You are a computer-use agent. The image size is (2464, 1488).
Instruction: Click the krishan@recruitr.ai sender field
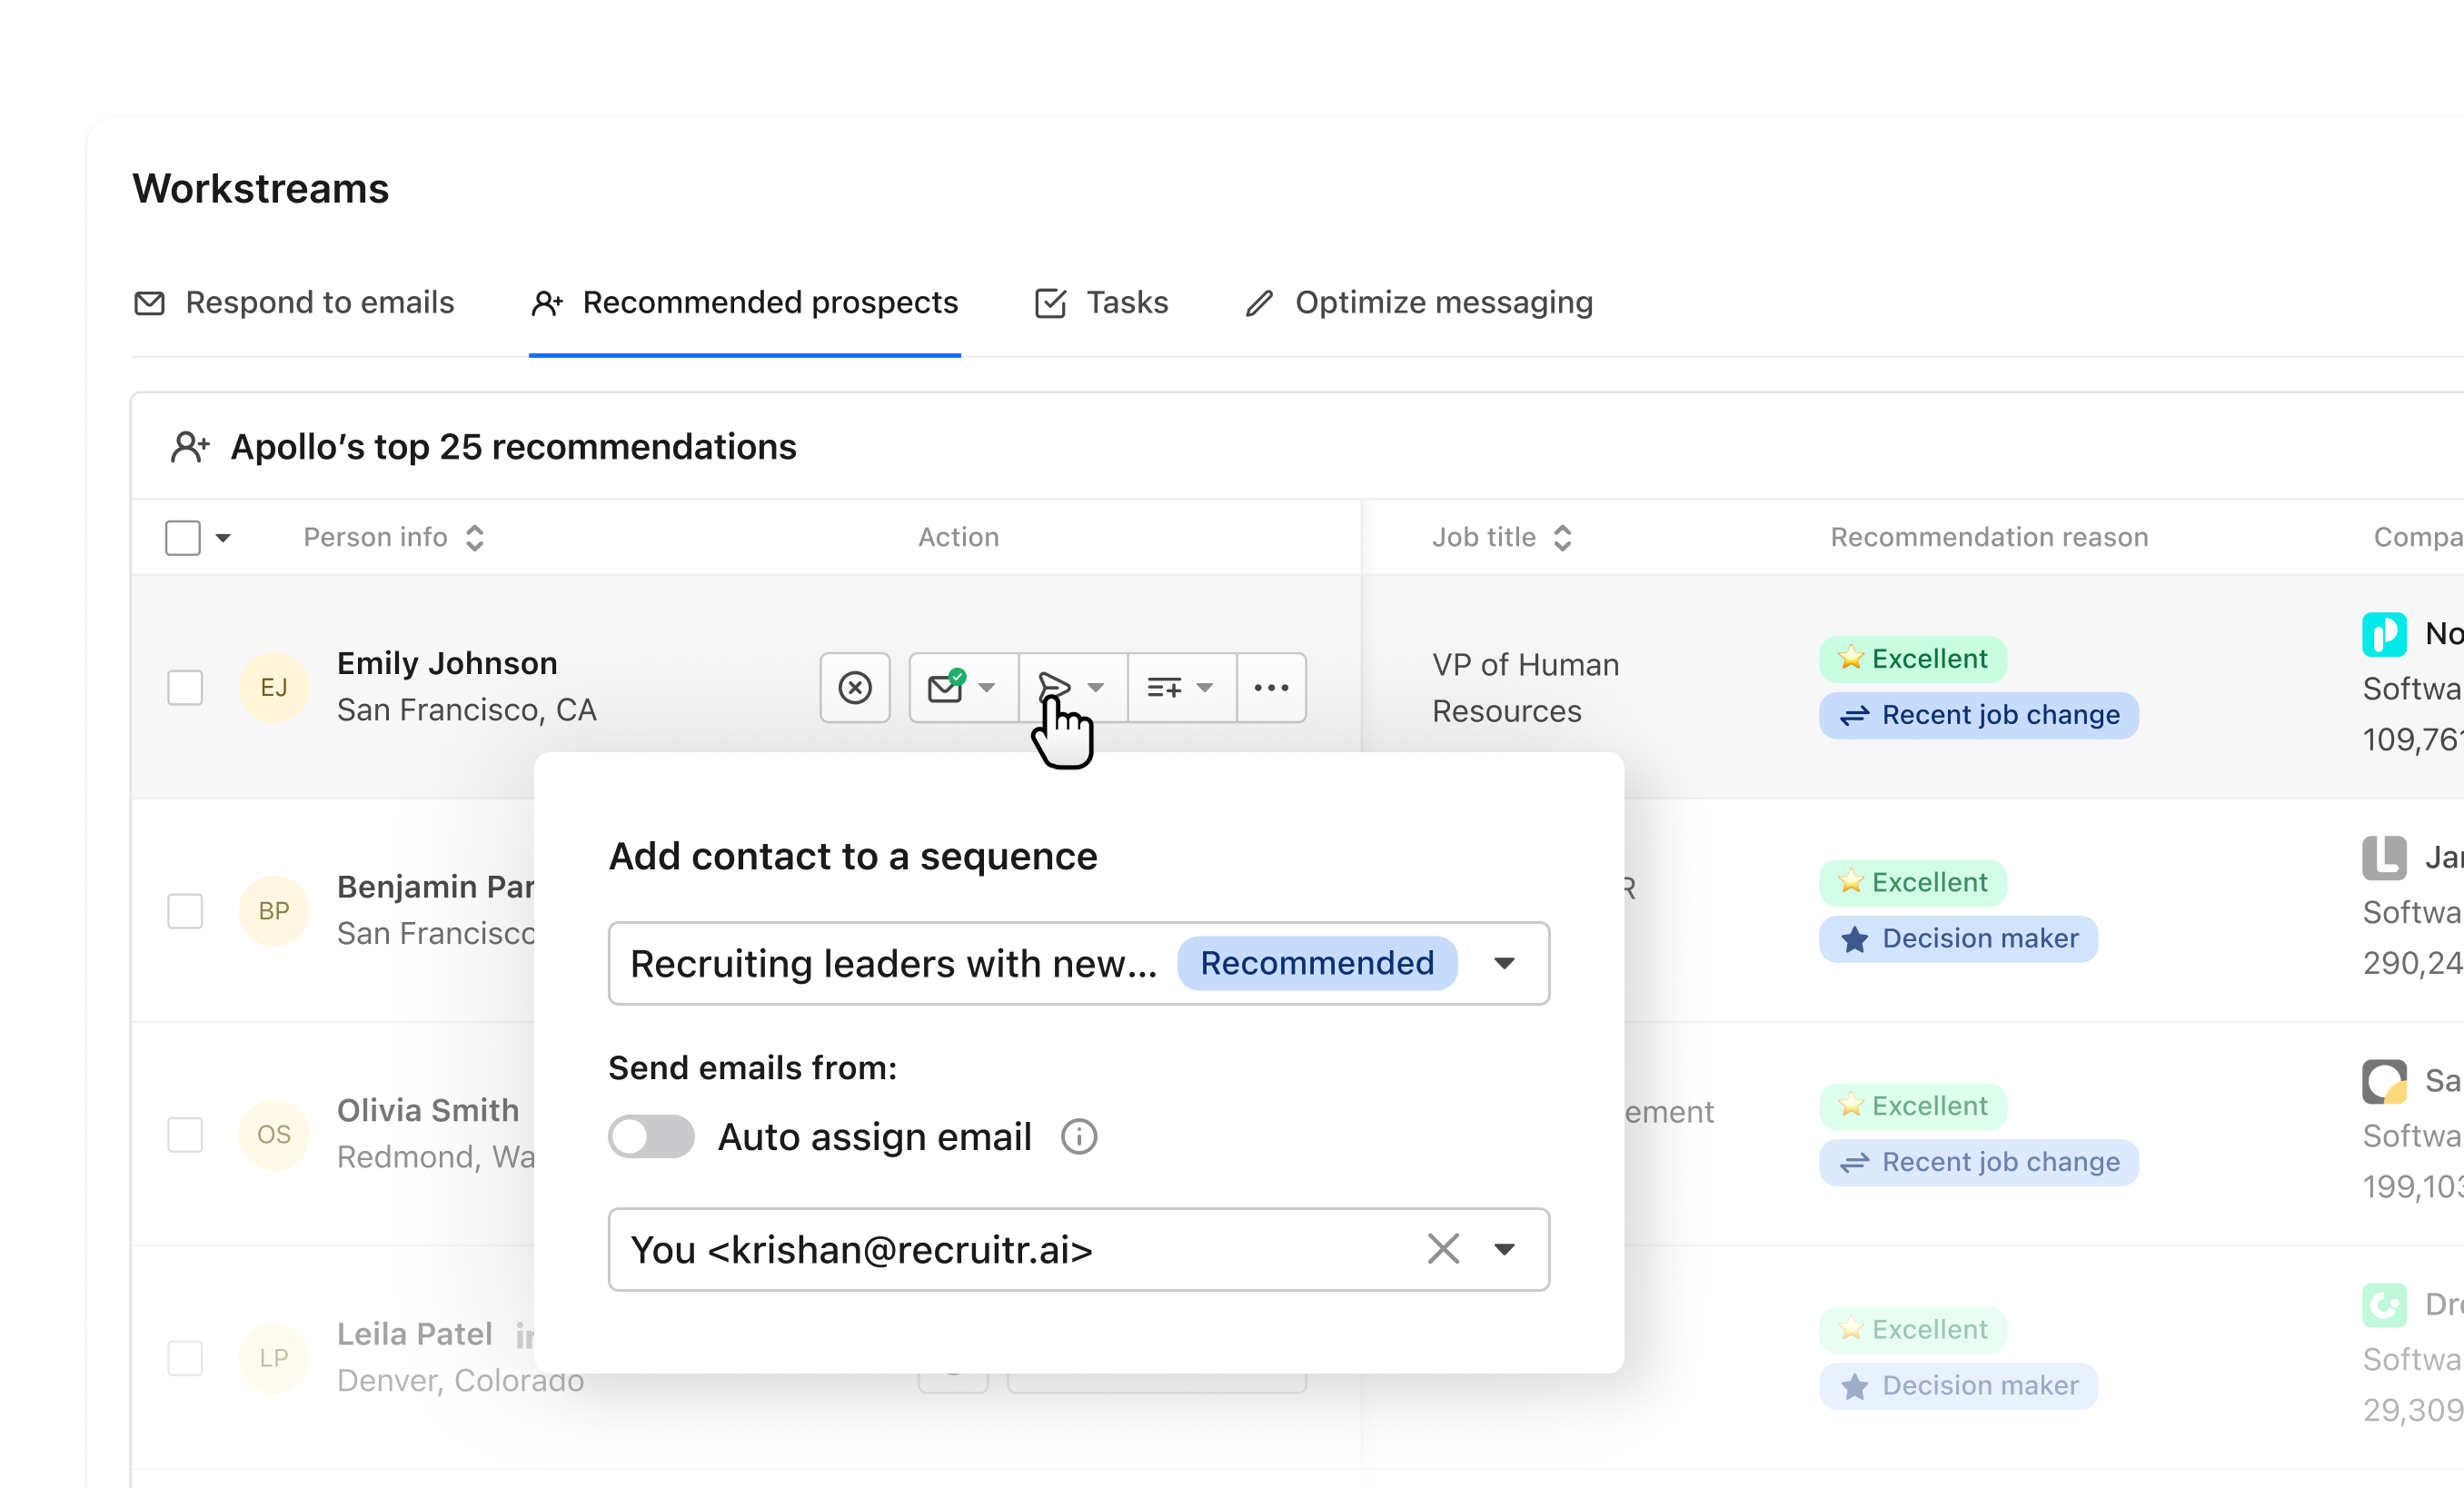click(1079, 1249)
